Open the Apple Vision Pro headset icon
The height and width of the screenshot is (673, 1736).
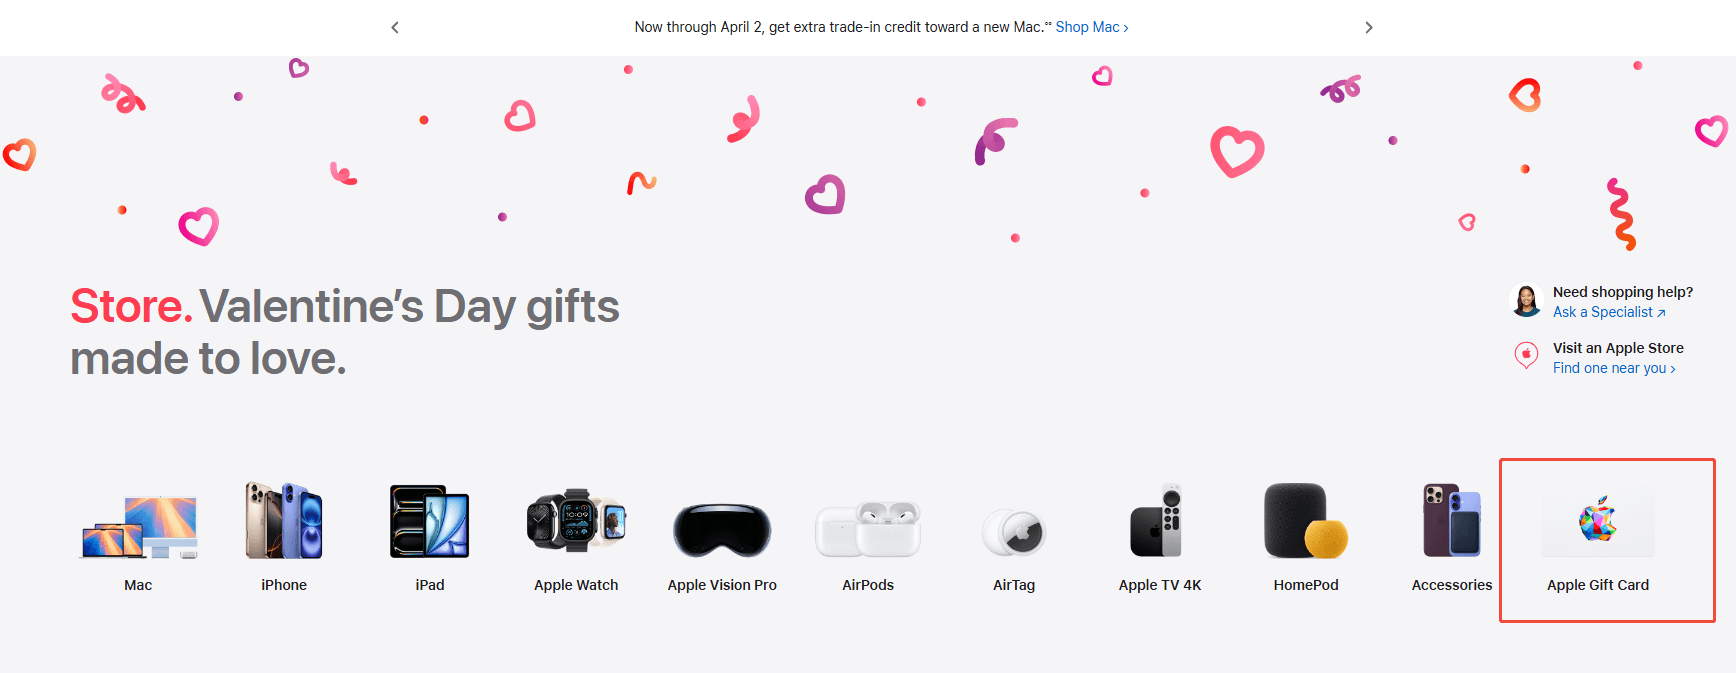722,530
